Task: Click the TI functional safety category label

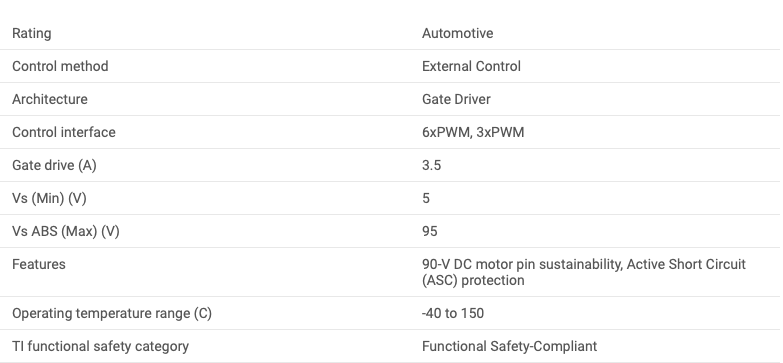Action: 100,346
